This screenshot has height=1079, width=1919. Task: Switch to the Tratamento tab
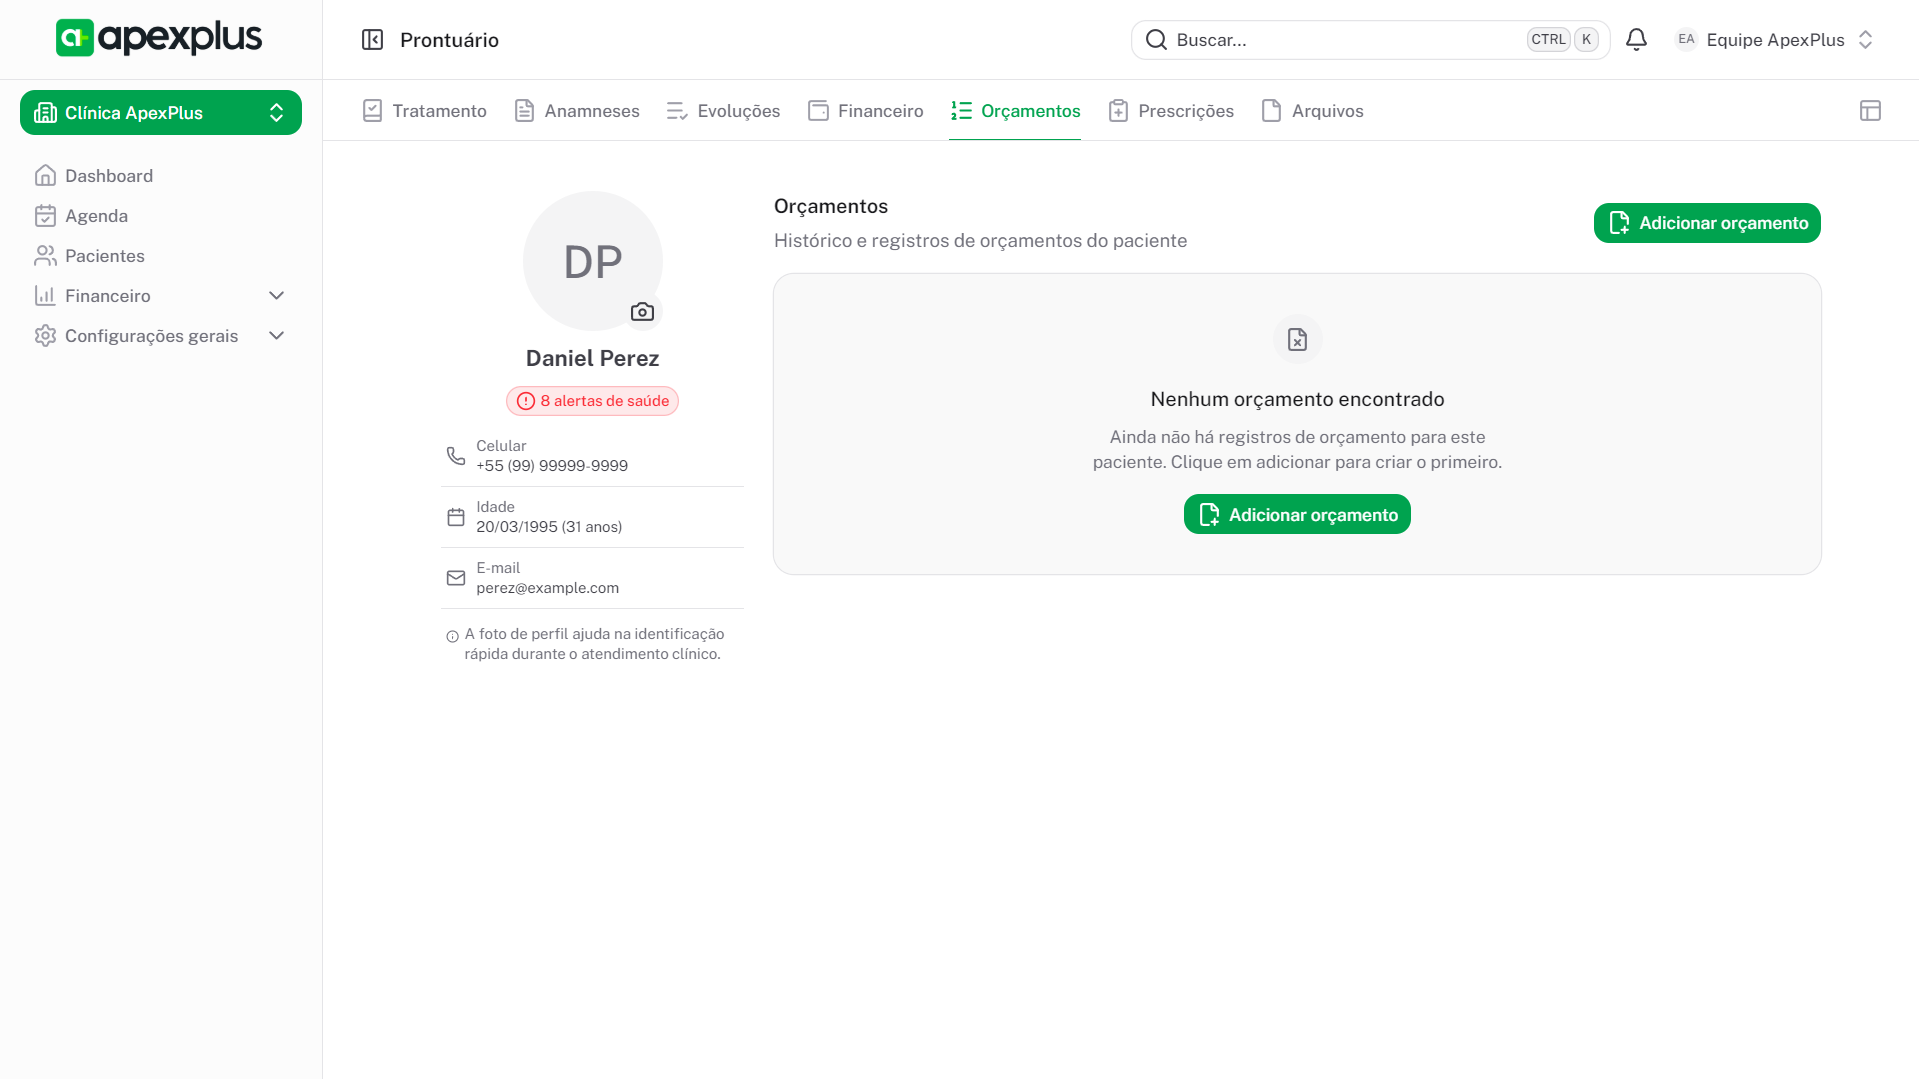(x=425, y=111)
